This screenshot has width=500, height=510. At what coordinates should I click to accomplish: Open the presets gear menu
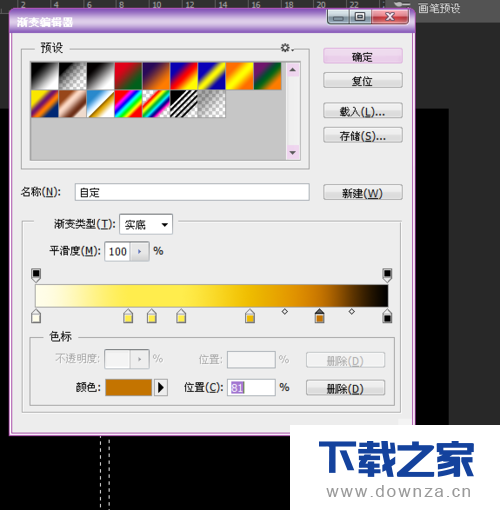tap(287, 48)
